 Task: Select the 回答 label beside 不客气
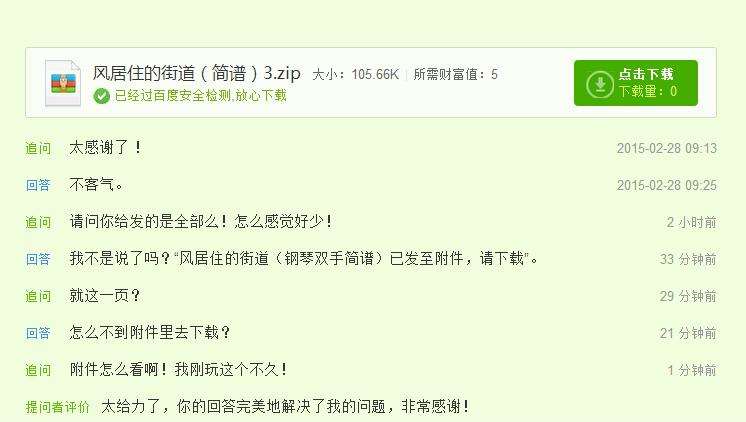[38, 185]
